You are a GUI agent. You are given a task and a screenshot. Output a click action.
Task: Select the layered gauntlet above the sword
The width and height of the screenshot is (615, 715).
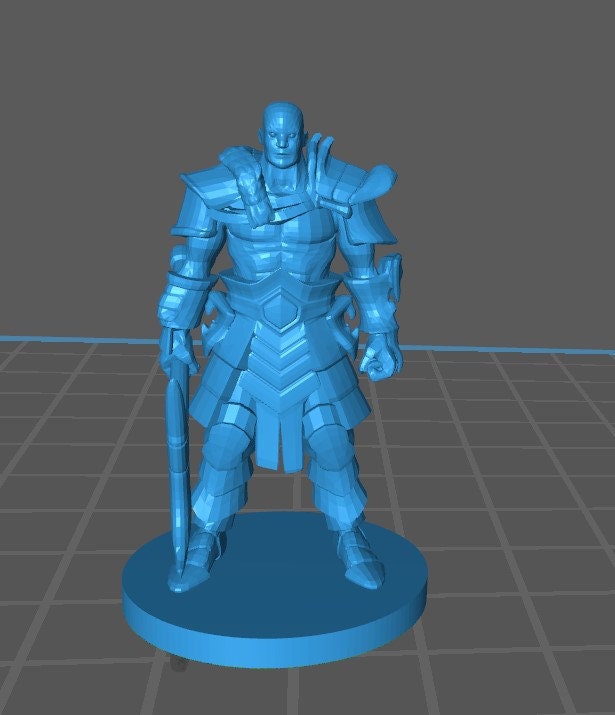[x=184, y=290]
